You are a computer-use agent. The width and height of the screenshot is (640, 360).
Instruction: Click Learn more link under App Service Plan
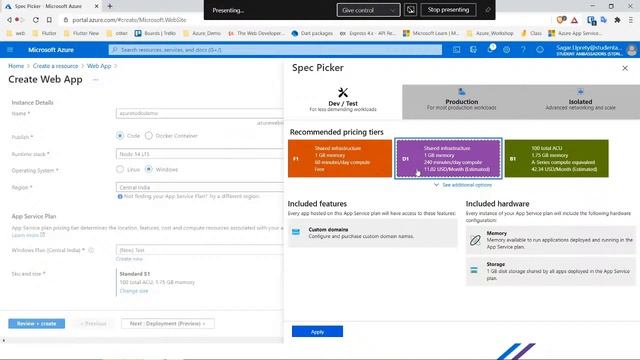click(28, 235)
